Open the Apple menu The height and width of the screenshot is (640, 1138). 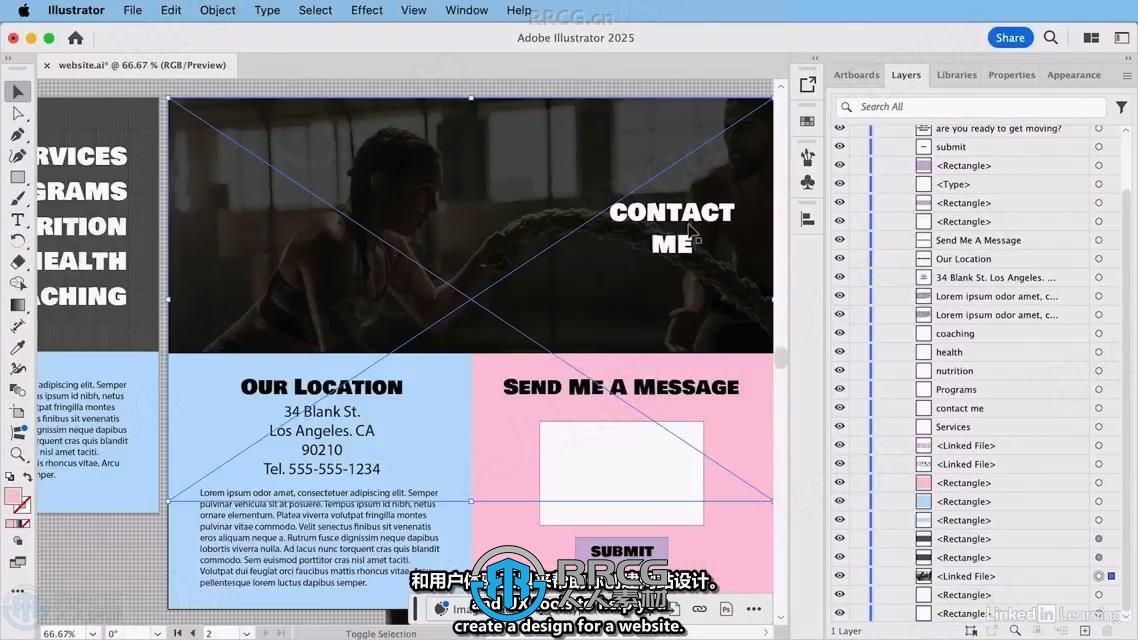click(x=23, y=10)
